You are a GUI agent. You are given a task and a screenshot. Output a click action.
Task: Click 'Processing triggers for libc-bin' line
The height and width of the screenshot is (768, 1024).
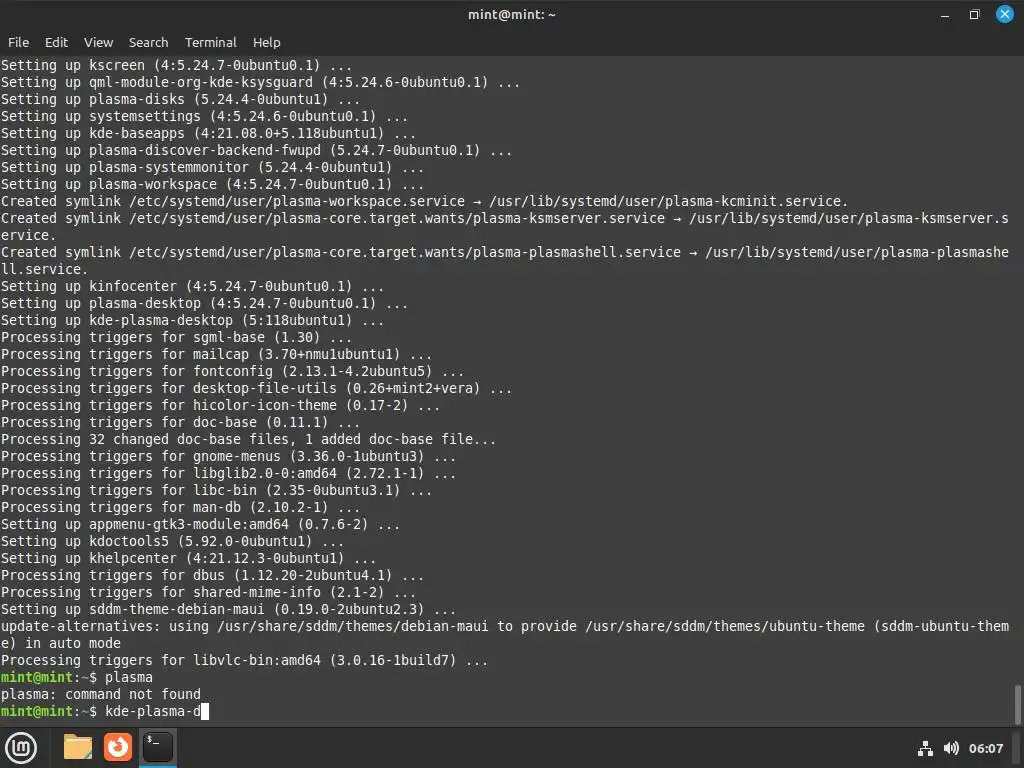pos(216,490)
